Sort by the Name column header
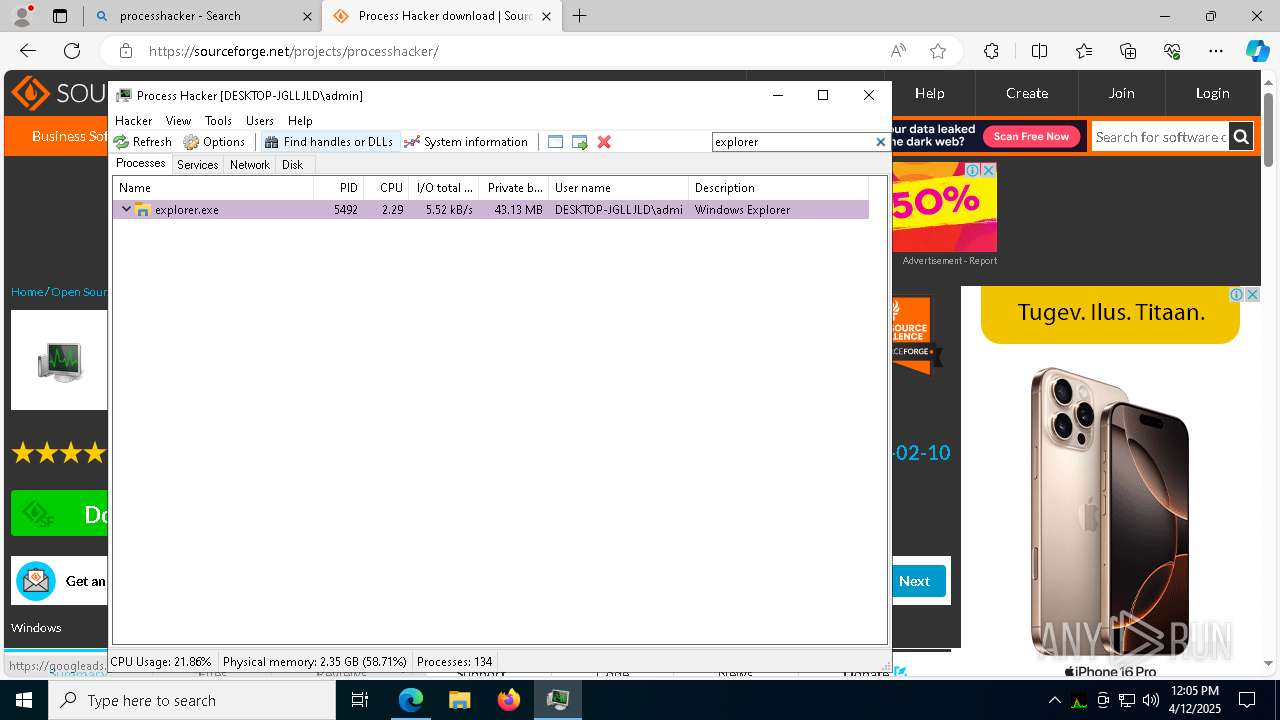 coord(213,188)
